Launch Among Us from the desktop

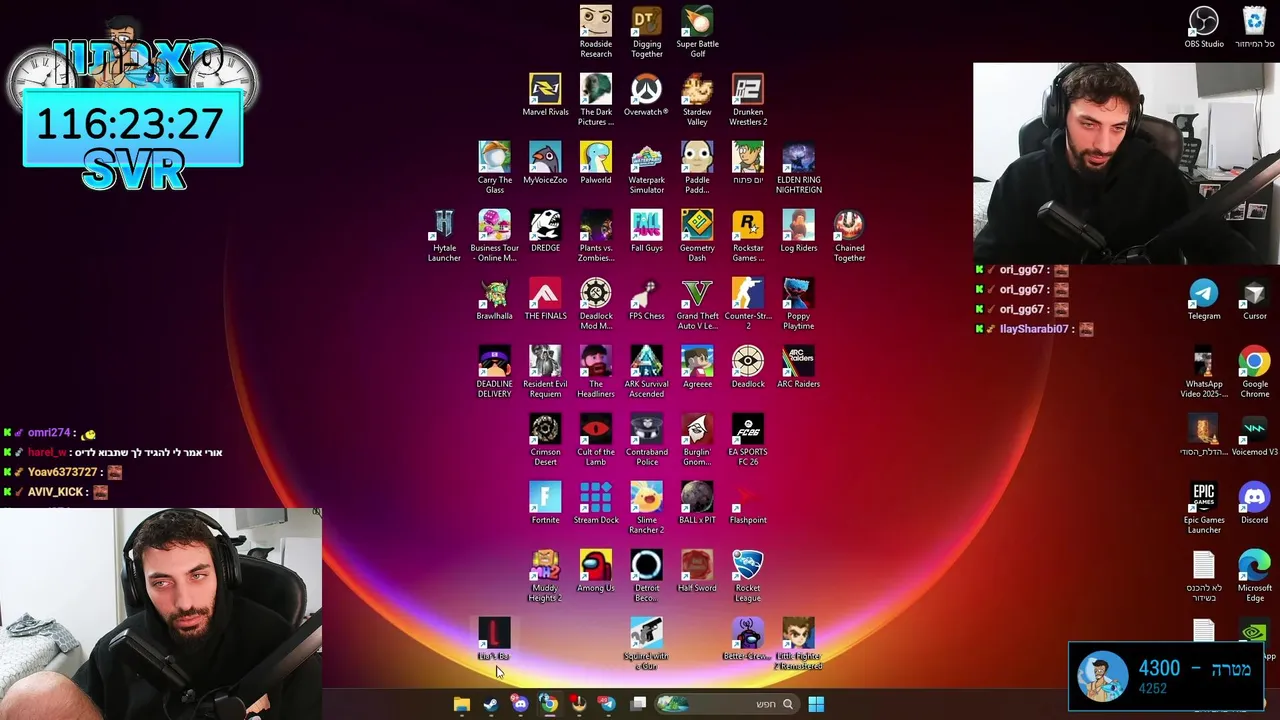pos(596,571)
